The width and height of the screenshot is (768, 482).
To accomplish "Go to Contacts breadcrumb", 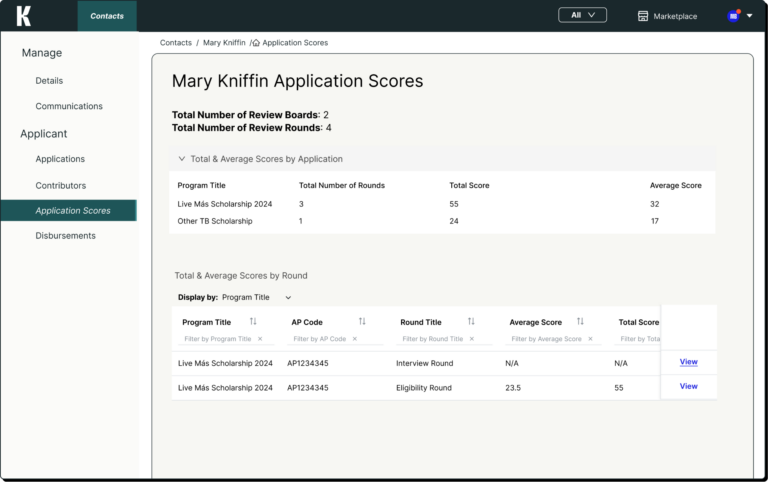I will tap(176, 43).
